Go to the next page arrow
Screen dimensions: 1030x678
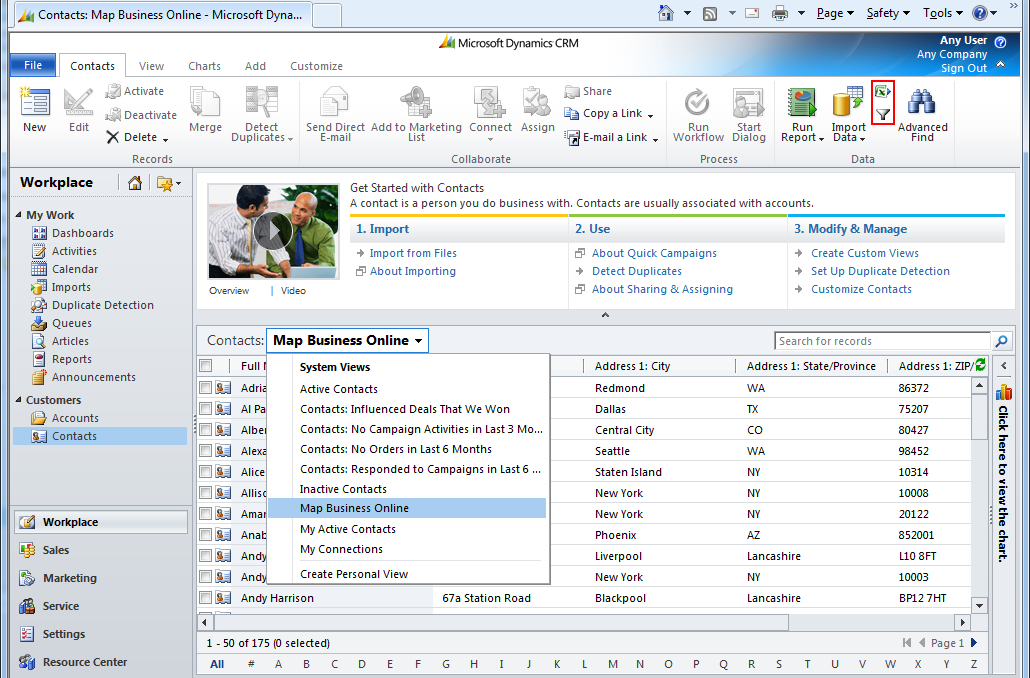974,643
